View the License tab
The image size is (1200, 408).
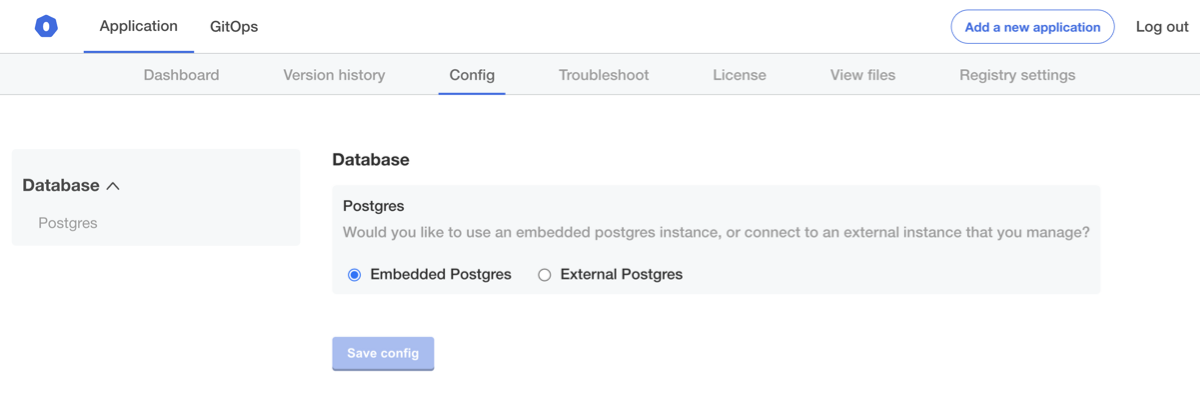pos(740,75)
